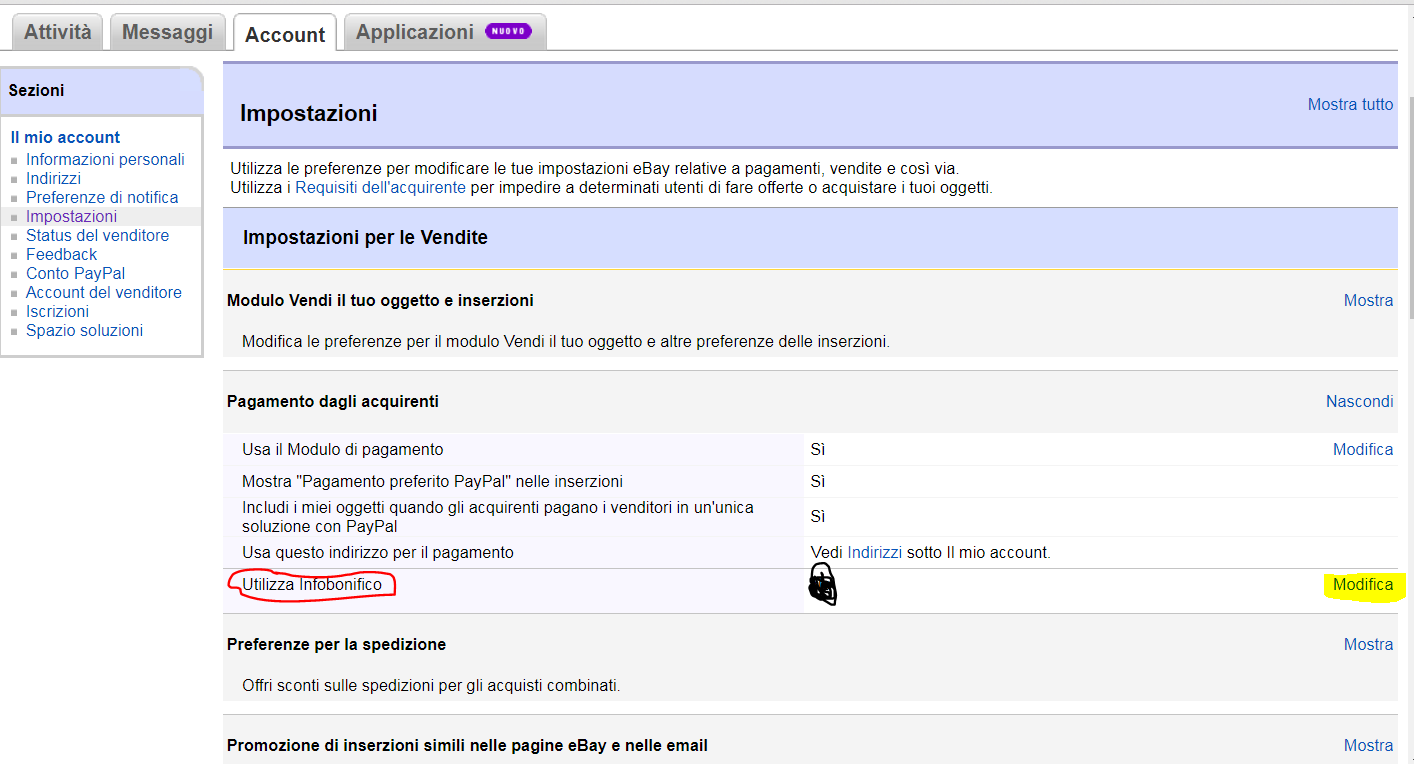Open the Attività tab

coord(58,32)
